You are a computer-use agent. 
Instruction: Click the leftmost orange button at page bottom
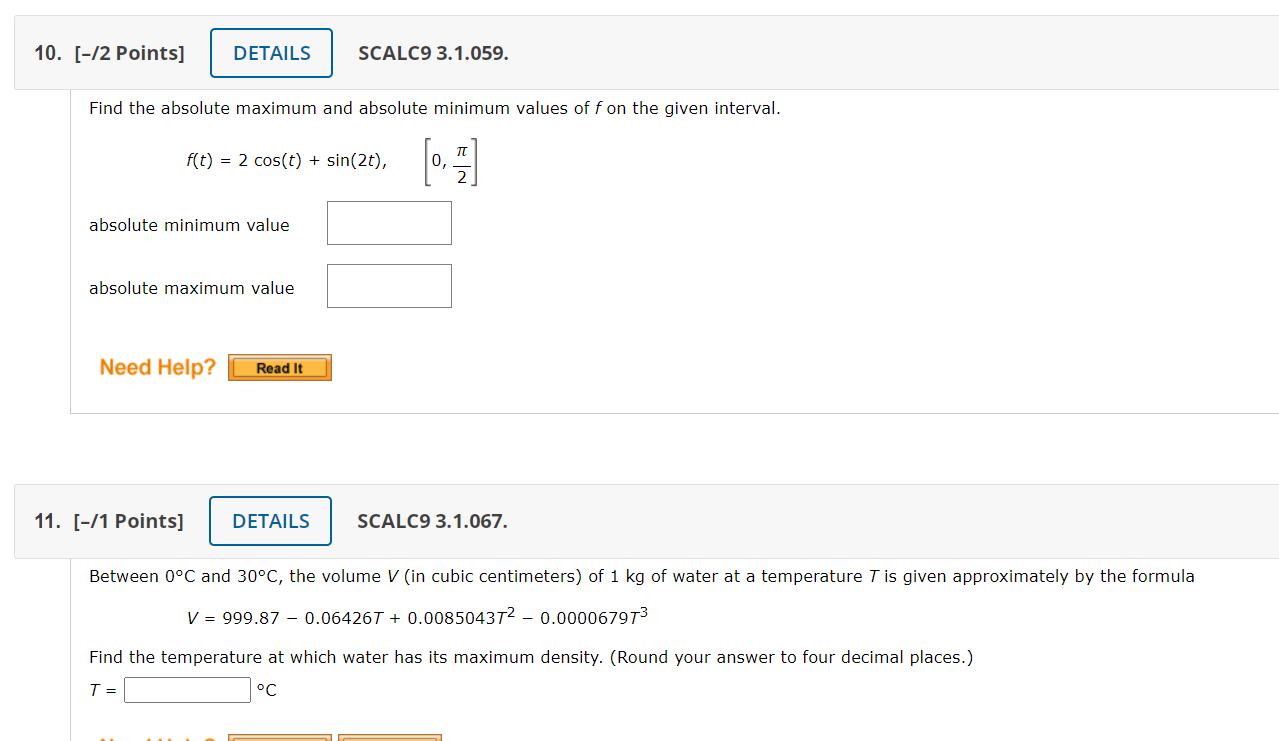279,737
